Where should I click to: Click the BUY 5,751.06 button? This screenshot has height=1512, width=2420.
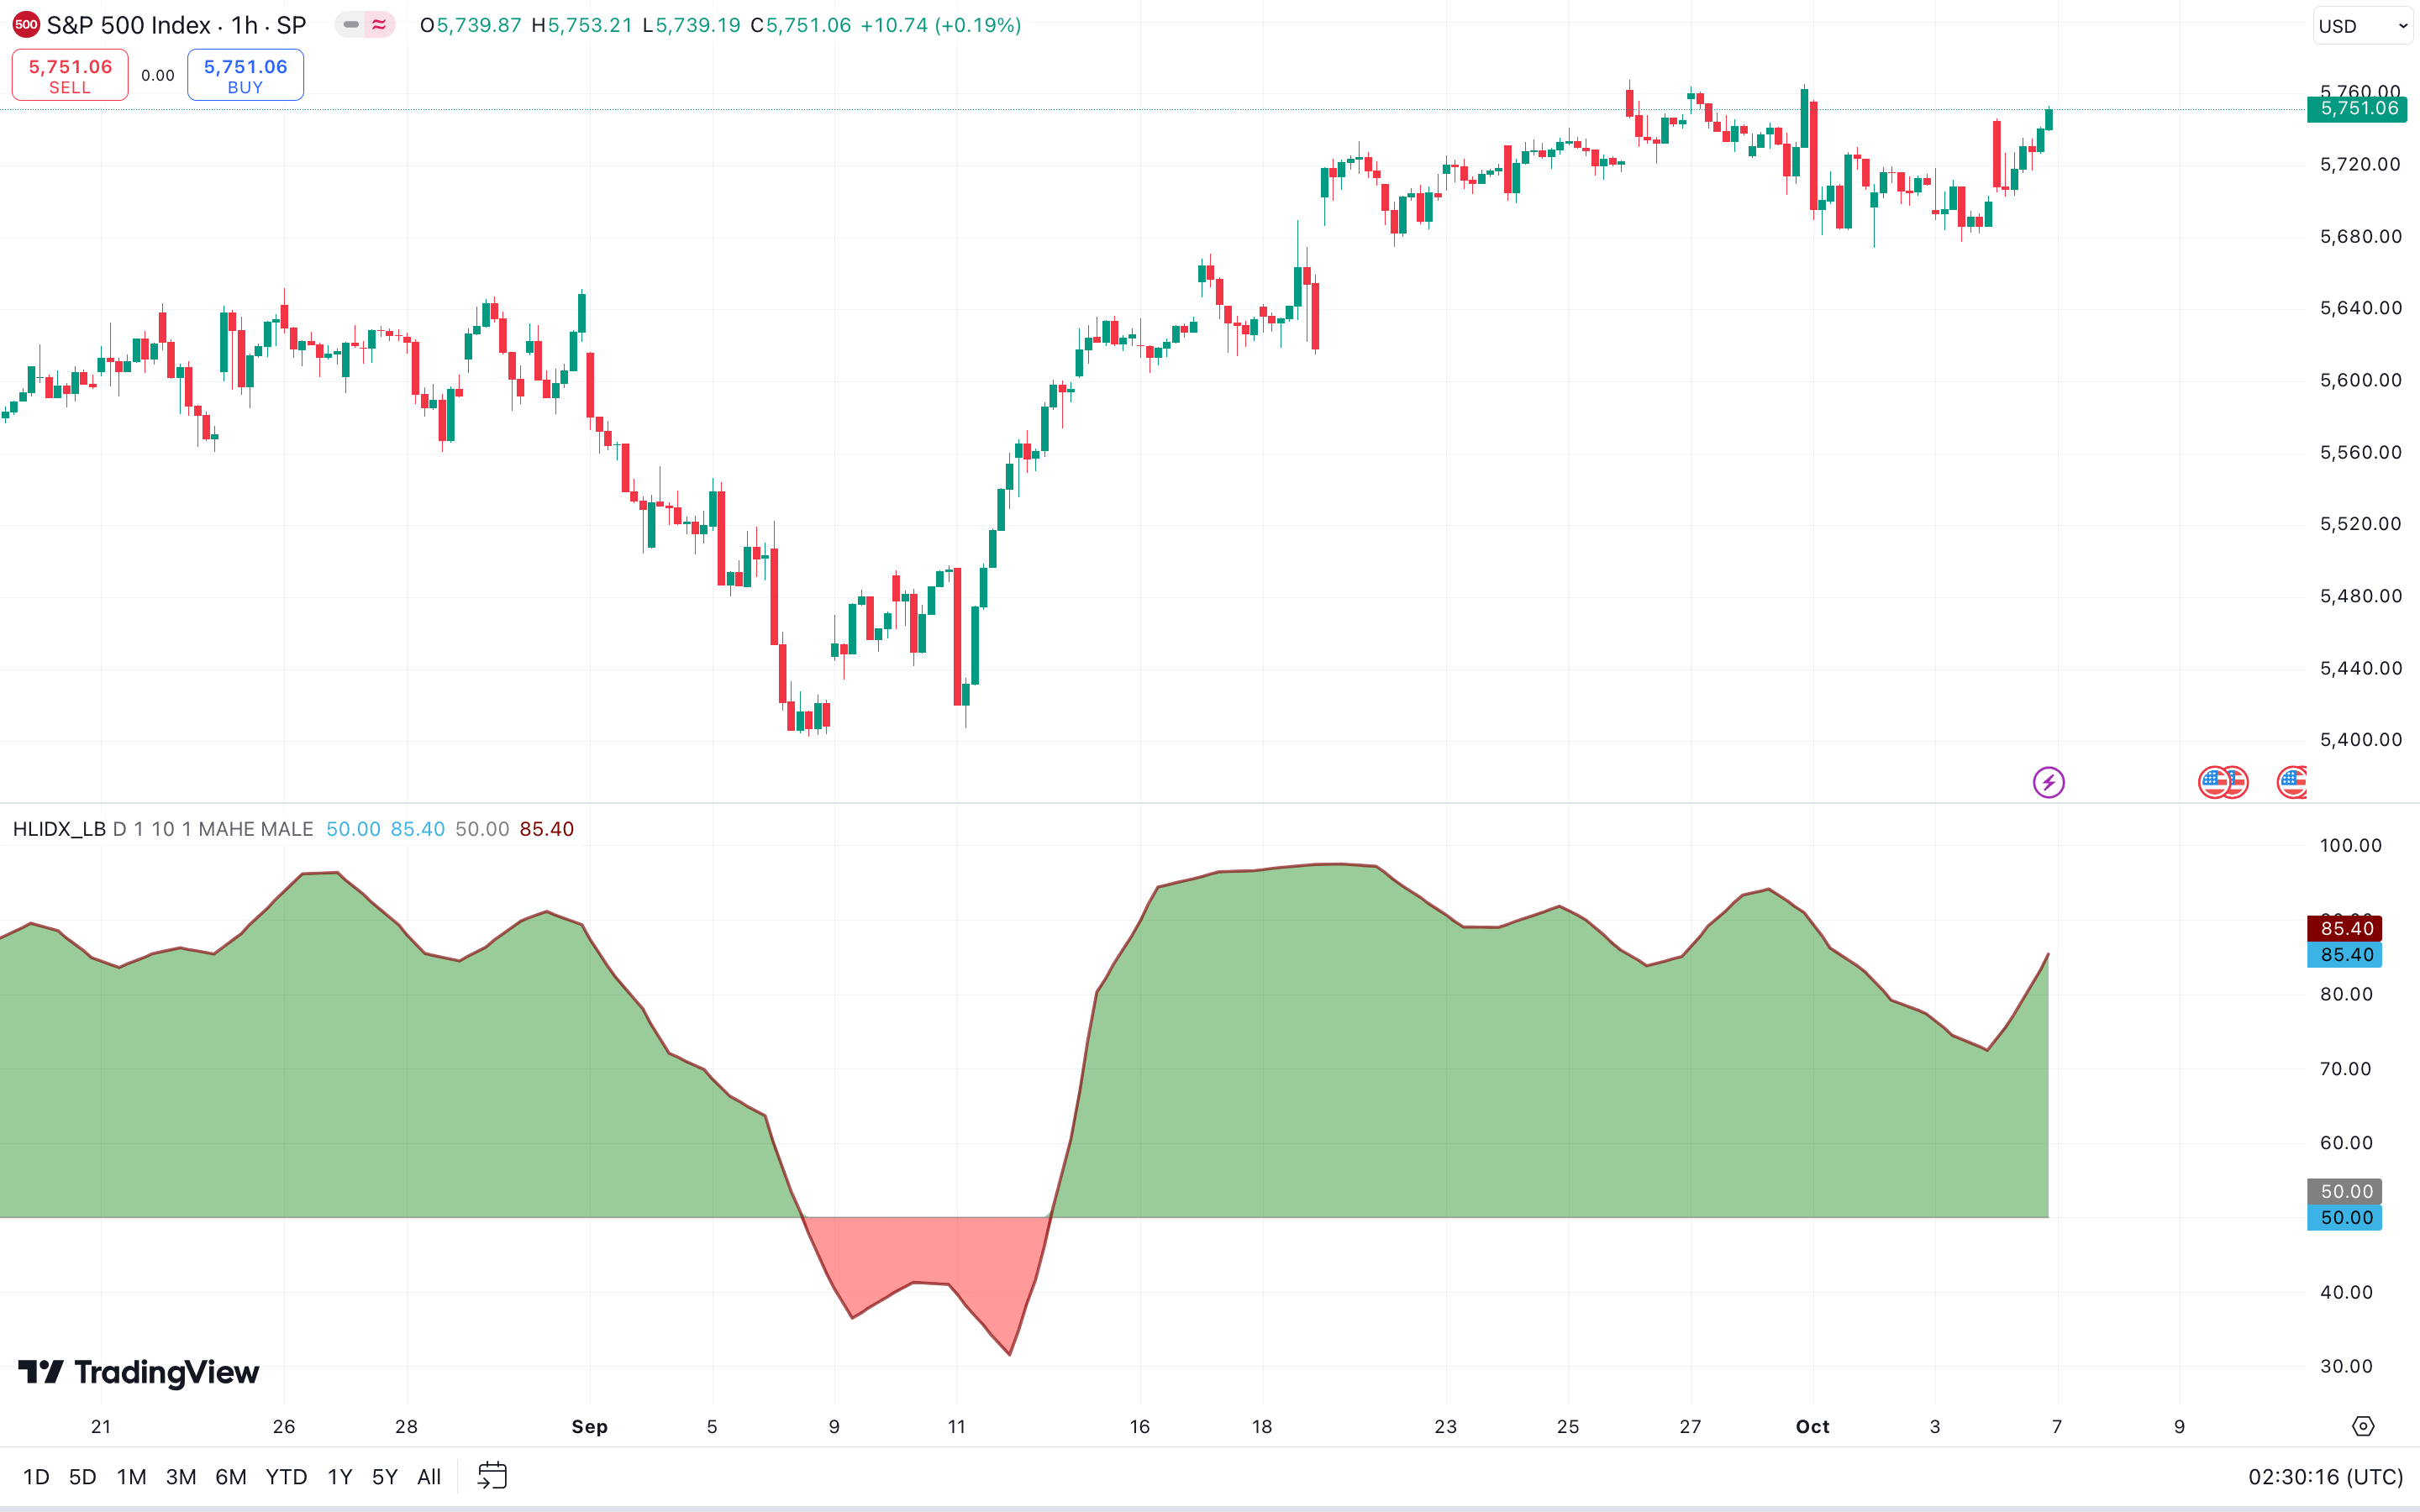point(245,75)
